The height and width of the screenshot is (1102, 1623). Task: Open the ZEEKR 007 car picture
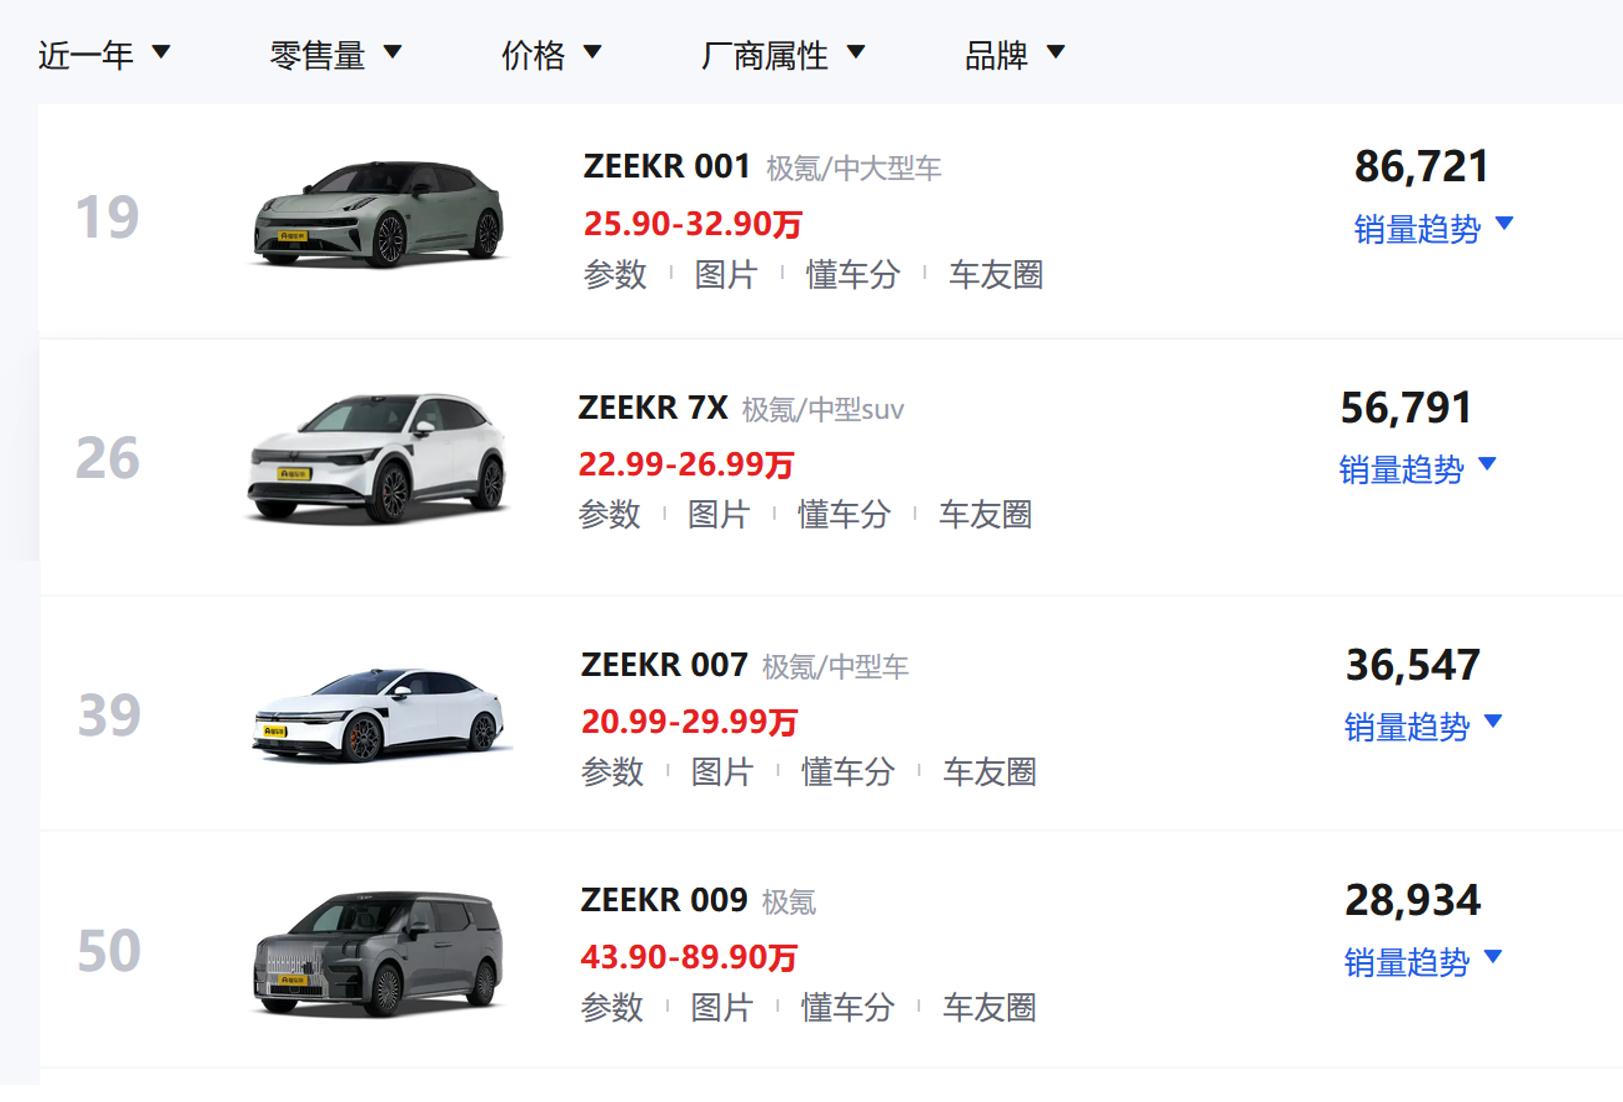point(381,714)
